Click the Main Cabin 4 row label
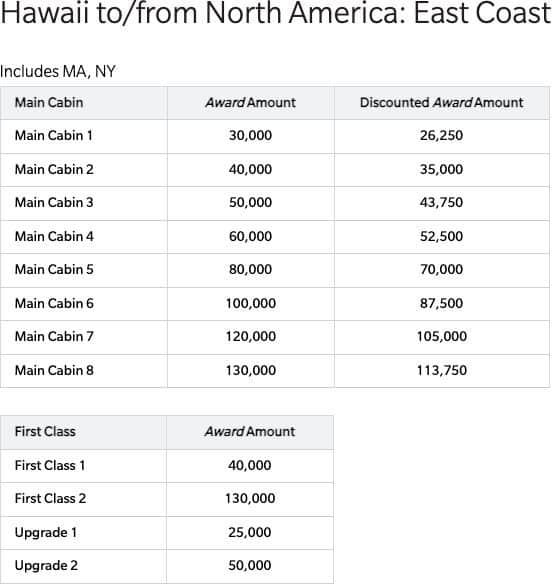Image resolution: width=556 pixels, height=585 pixels. 54,236
